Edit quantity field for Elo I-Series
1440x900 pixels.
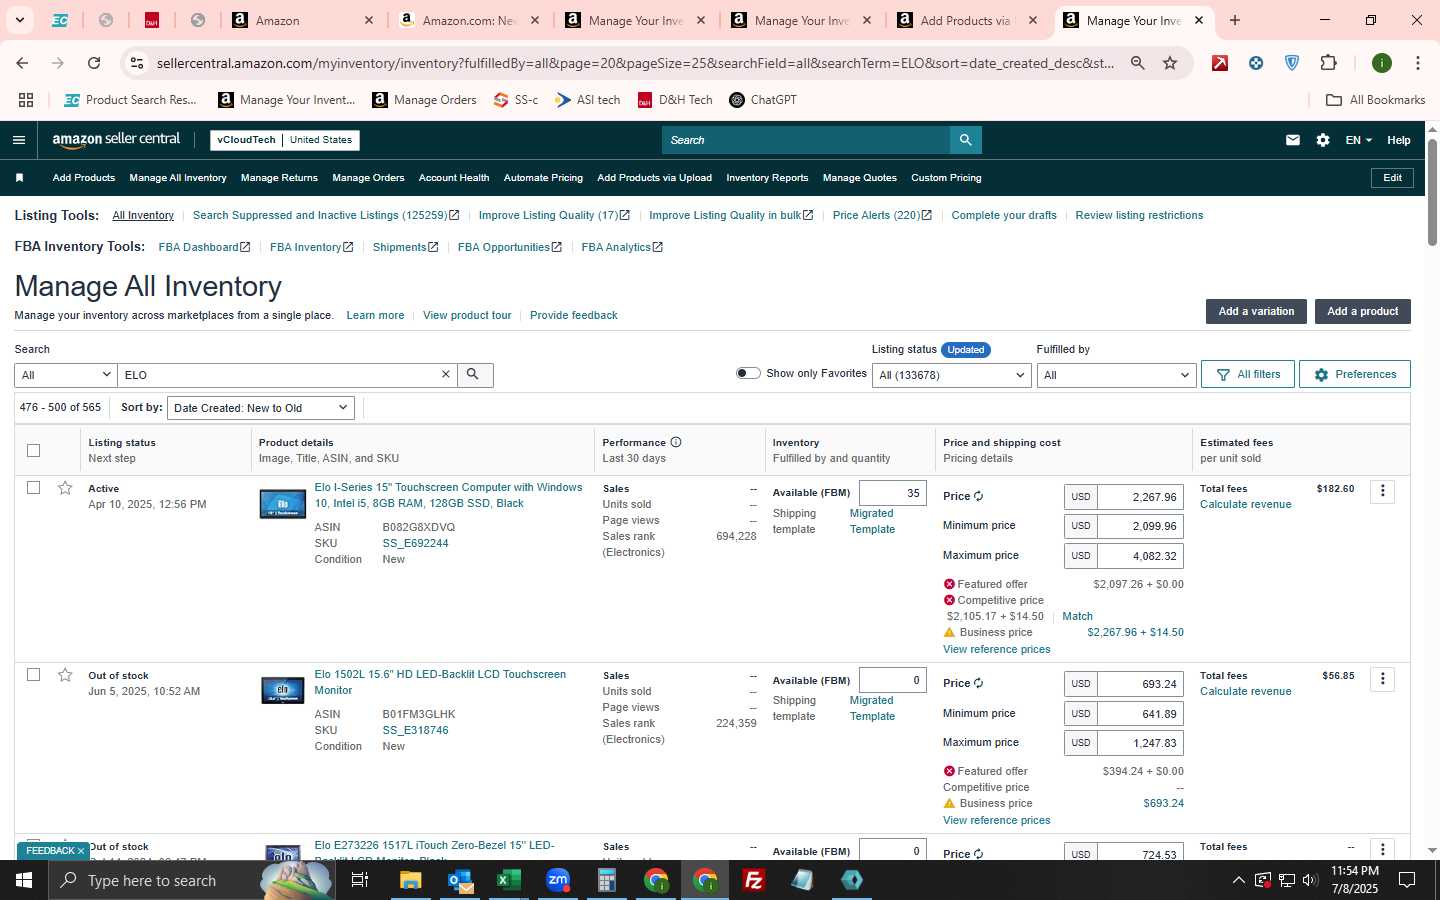pyautogui.click(x=892, y=493)
